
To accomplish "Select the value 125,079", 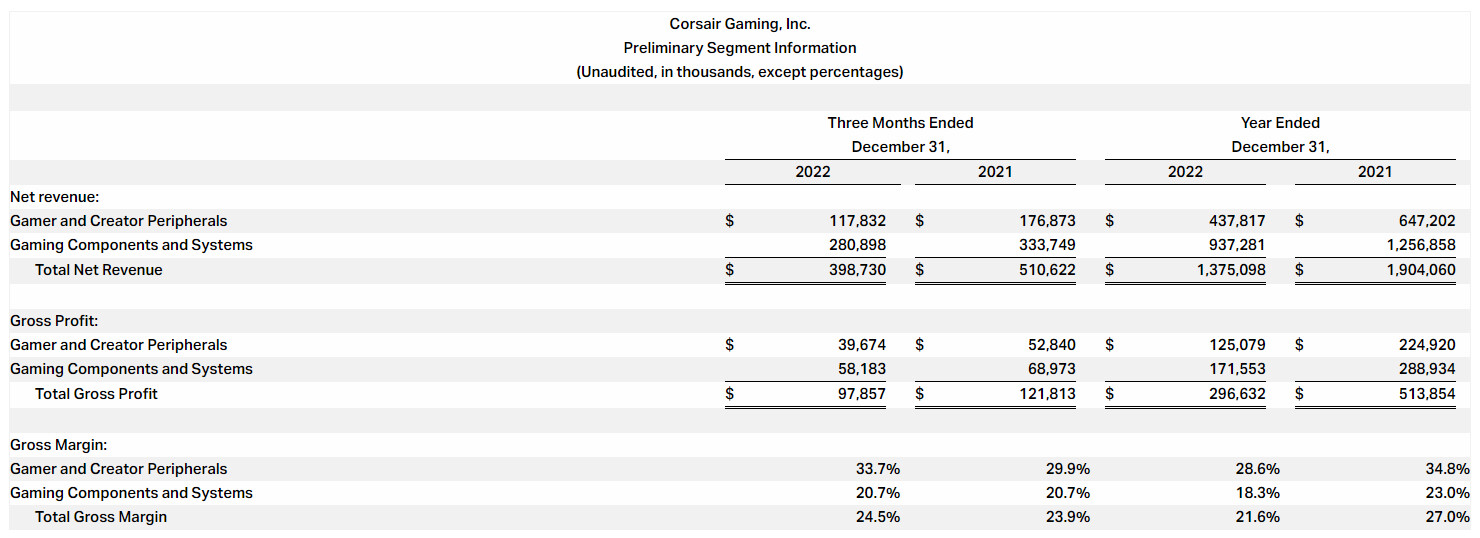I will coord(1235,345).
